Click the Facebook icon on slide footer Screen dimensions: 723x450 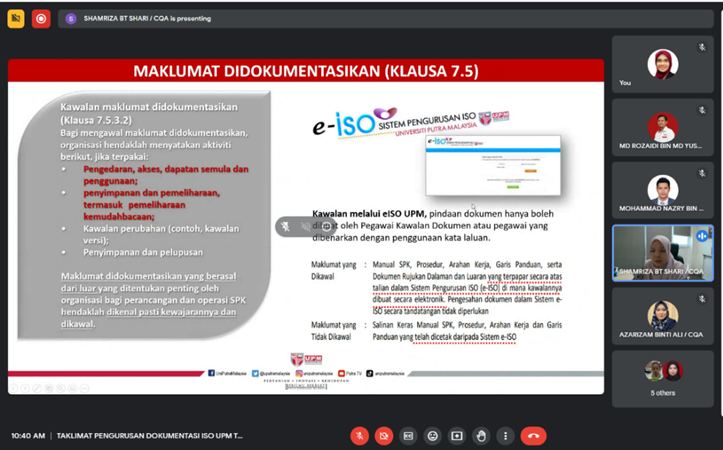[x=211, y=373]
